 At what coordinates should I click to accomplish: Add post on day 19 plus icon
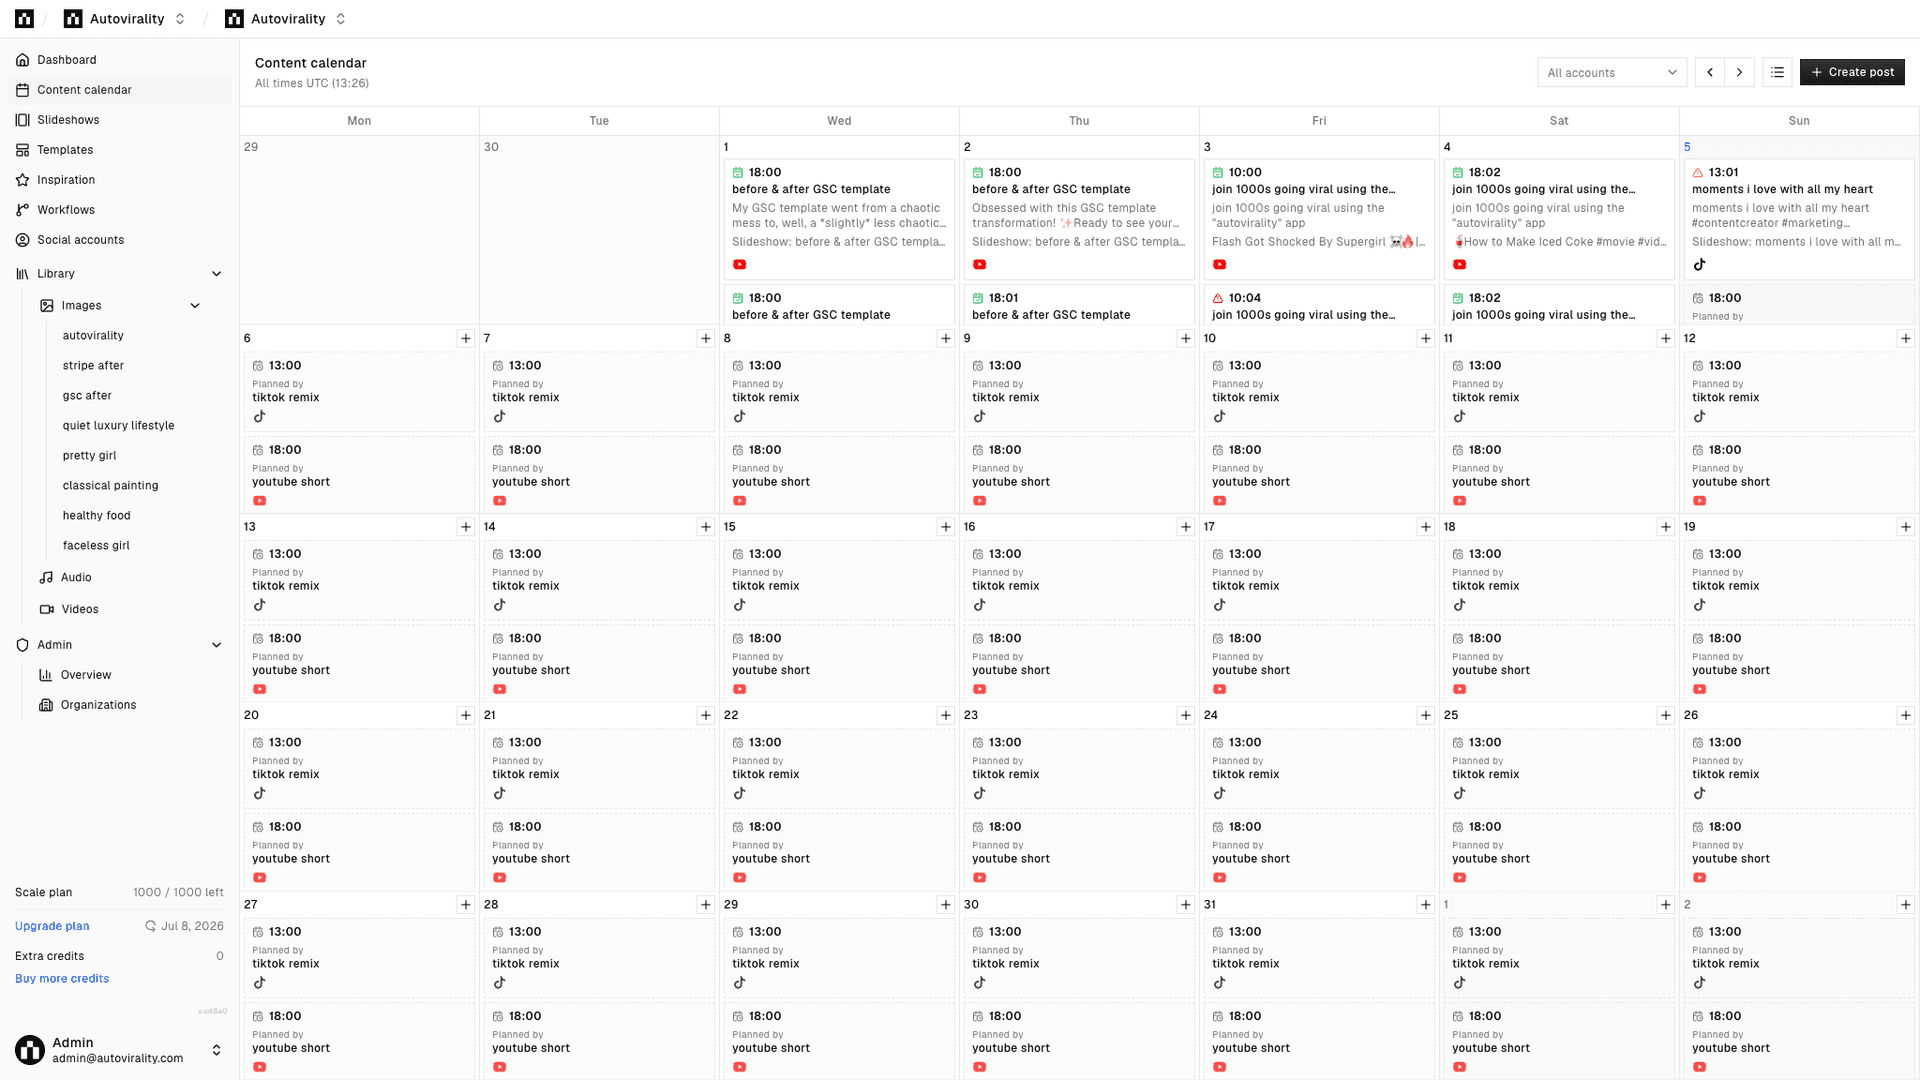1906,527
